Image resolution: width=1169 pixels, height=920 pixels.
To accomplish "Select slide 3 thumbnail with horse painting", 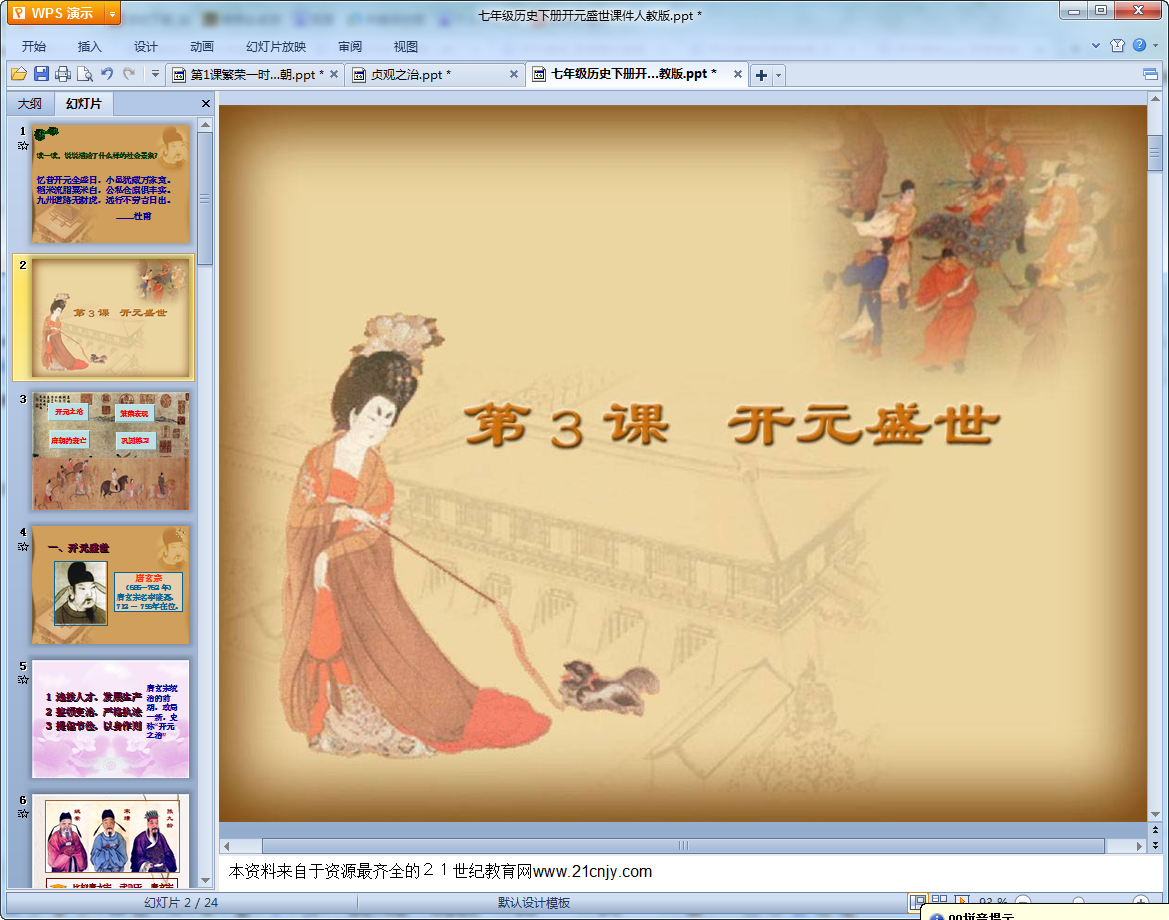I will [110, 451].
